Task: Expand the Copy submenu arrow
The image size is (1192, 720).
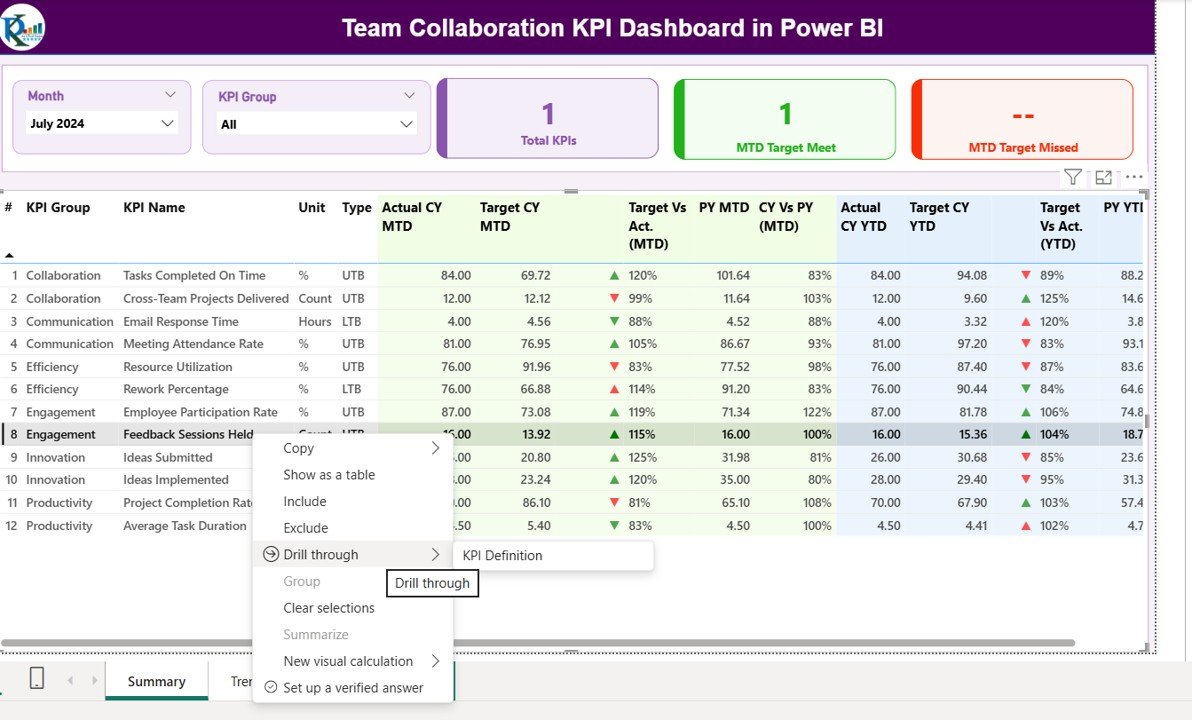Action: [435, 448]
